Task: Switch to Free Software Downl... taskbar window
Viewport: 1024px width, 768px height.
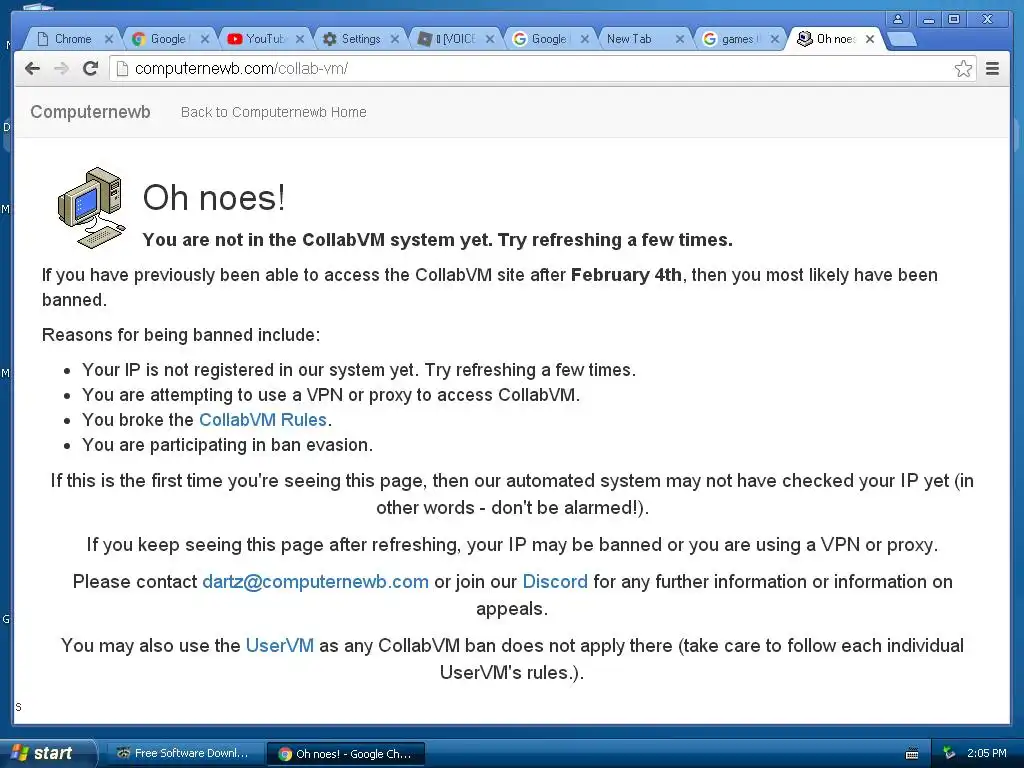Action: pos(184,754)
